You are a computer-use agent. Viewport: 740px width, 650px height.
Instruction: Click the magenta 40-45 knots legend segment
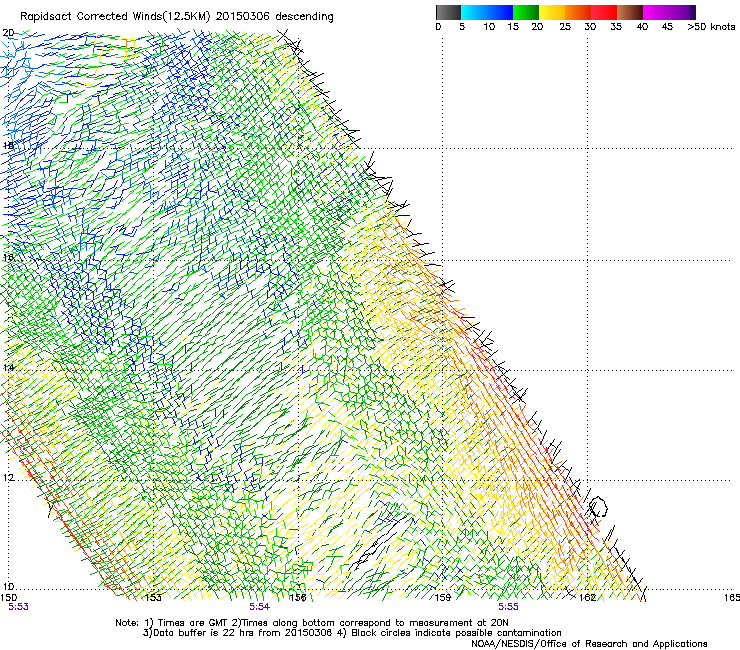(656, 12)
